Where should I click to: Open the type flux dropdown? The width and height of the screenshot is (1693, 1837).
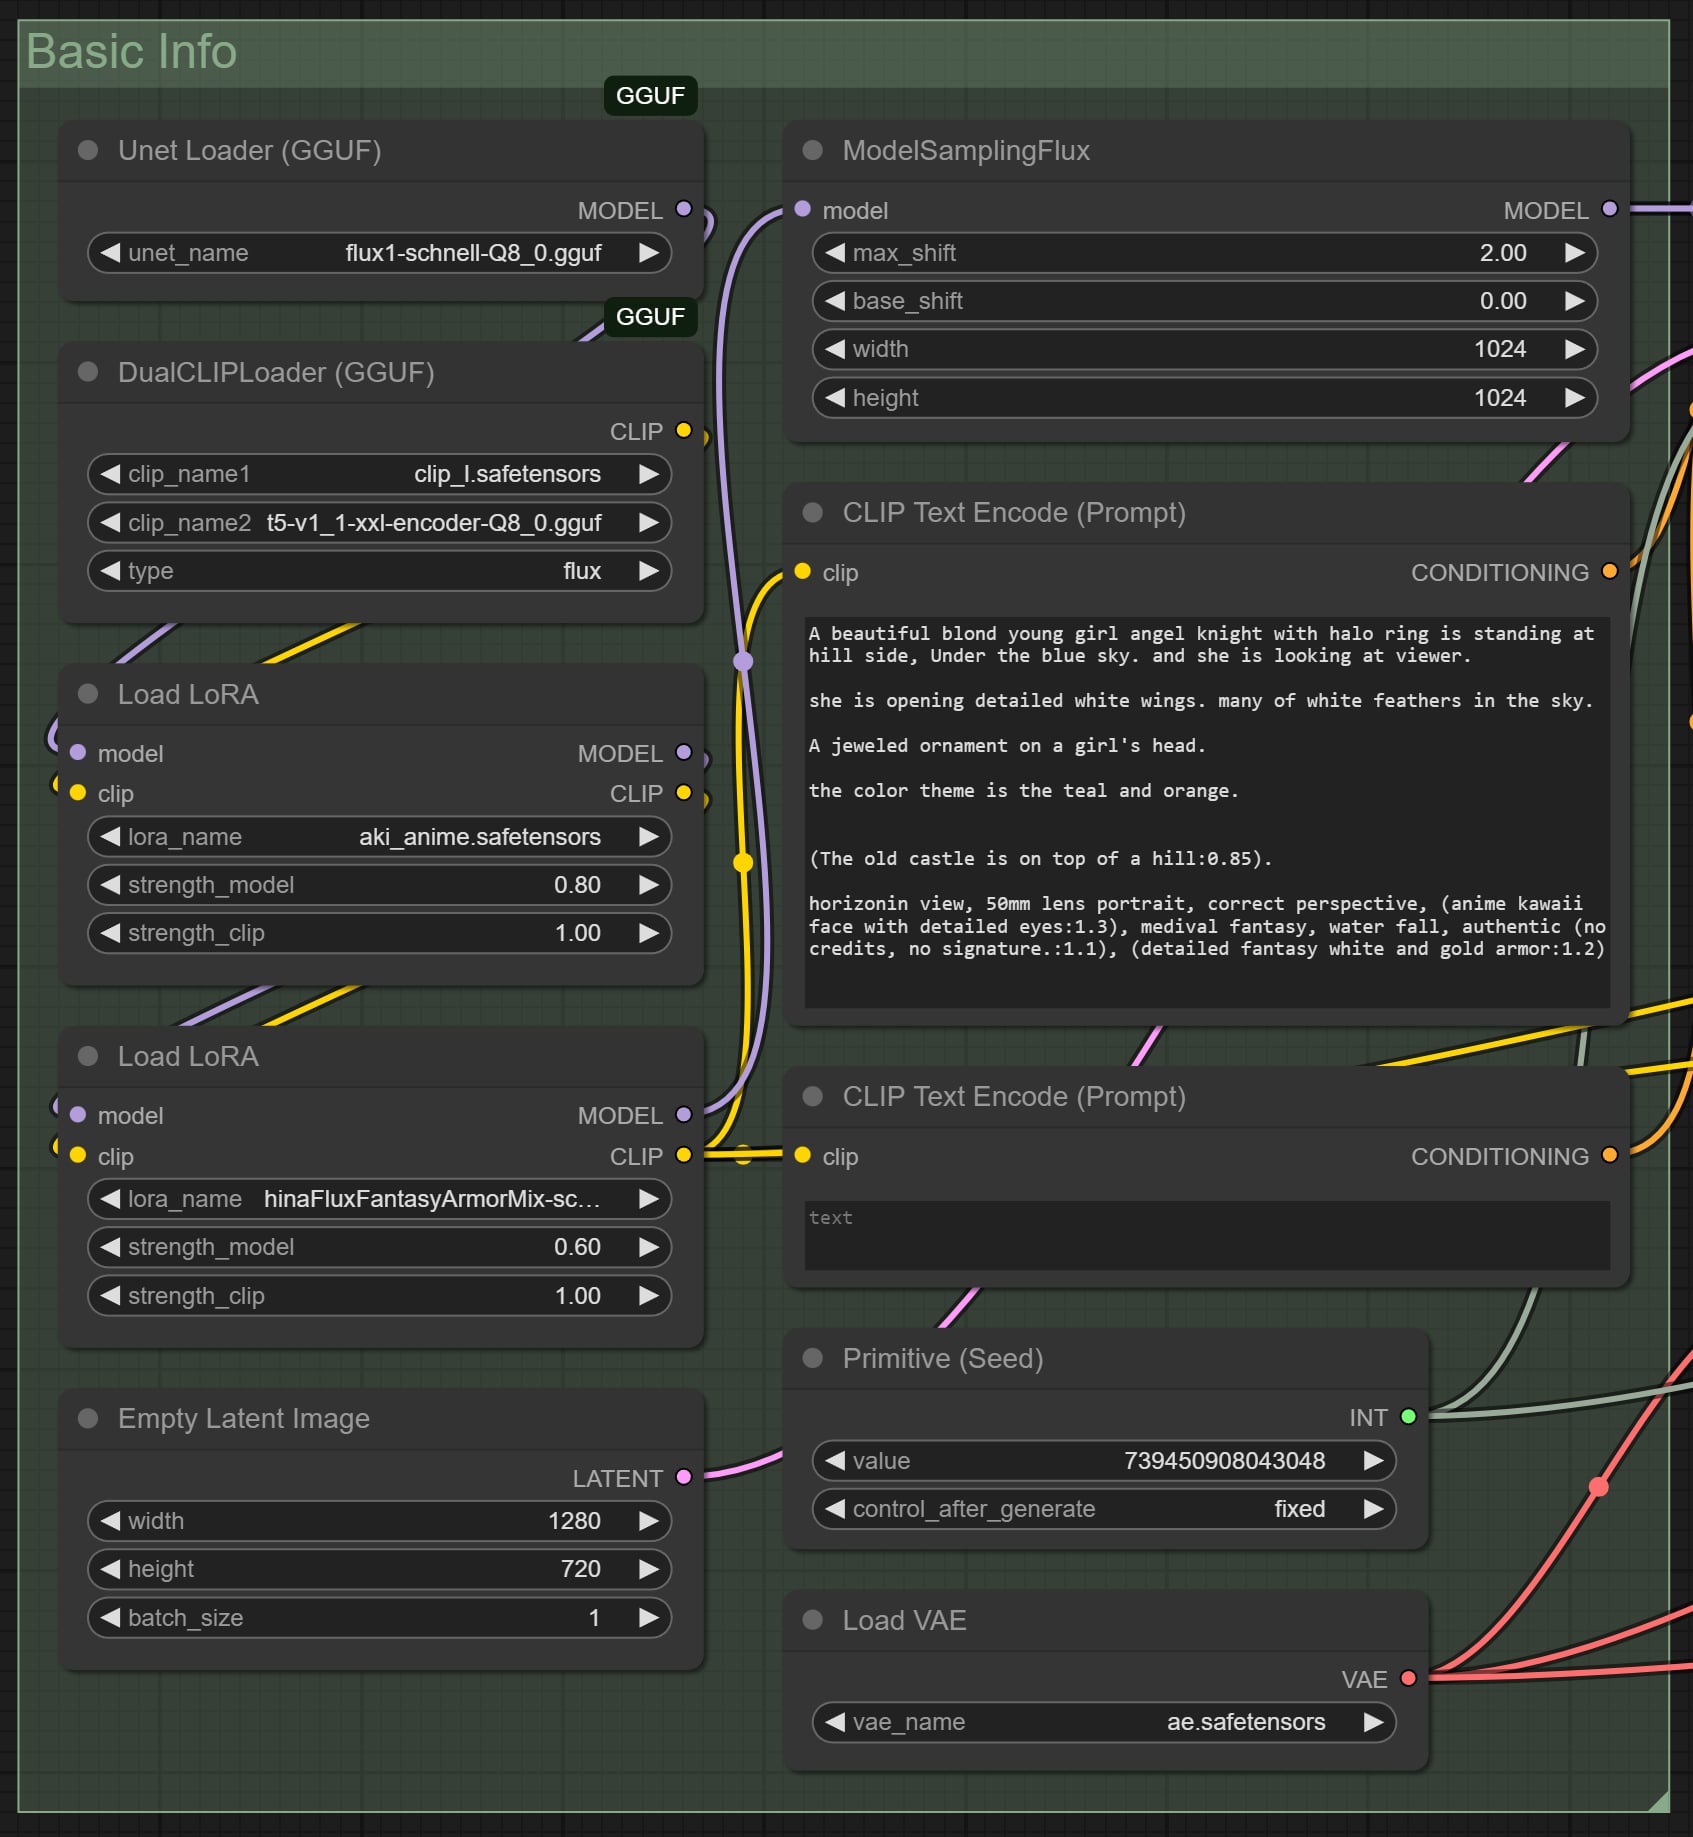(x=379, y=571)
